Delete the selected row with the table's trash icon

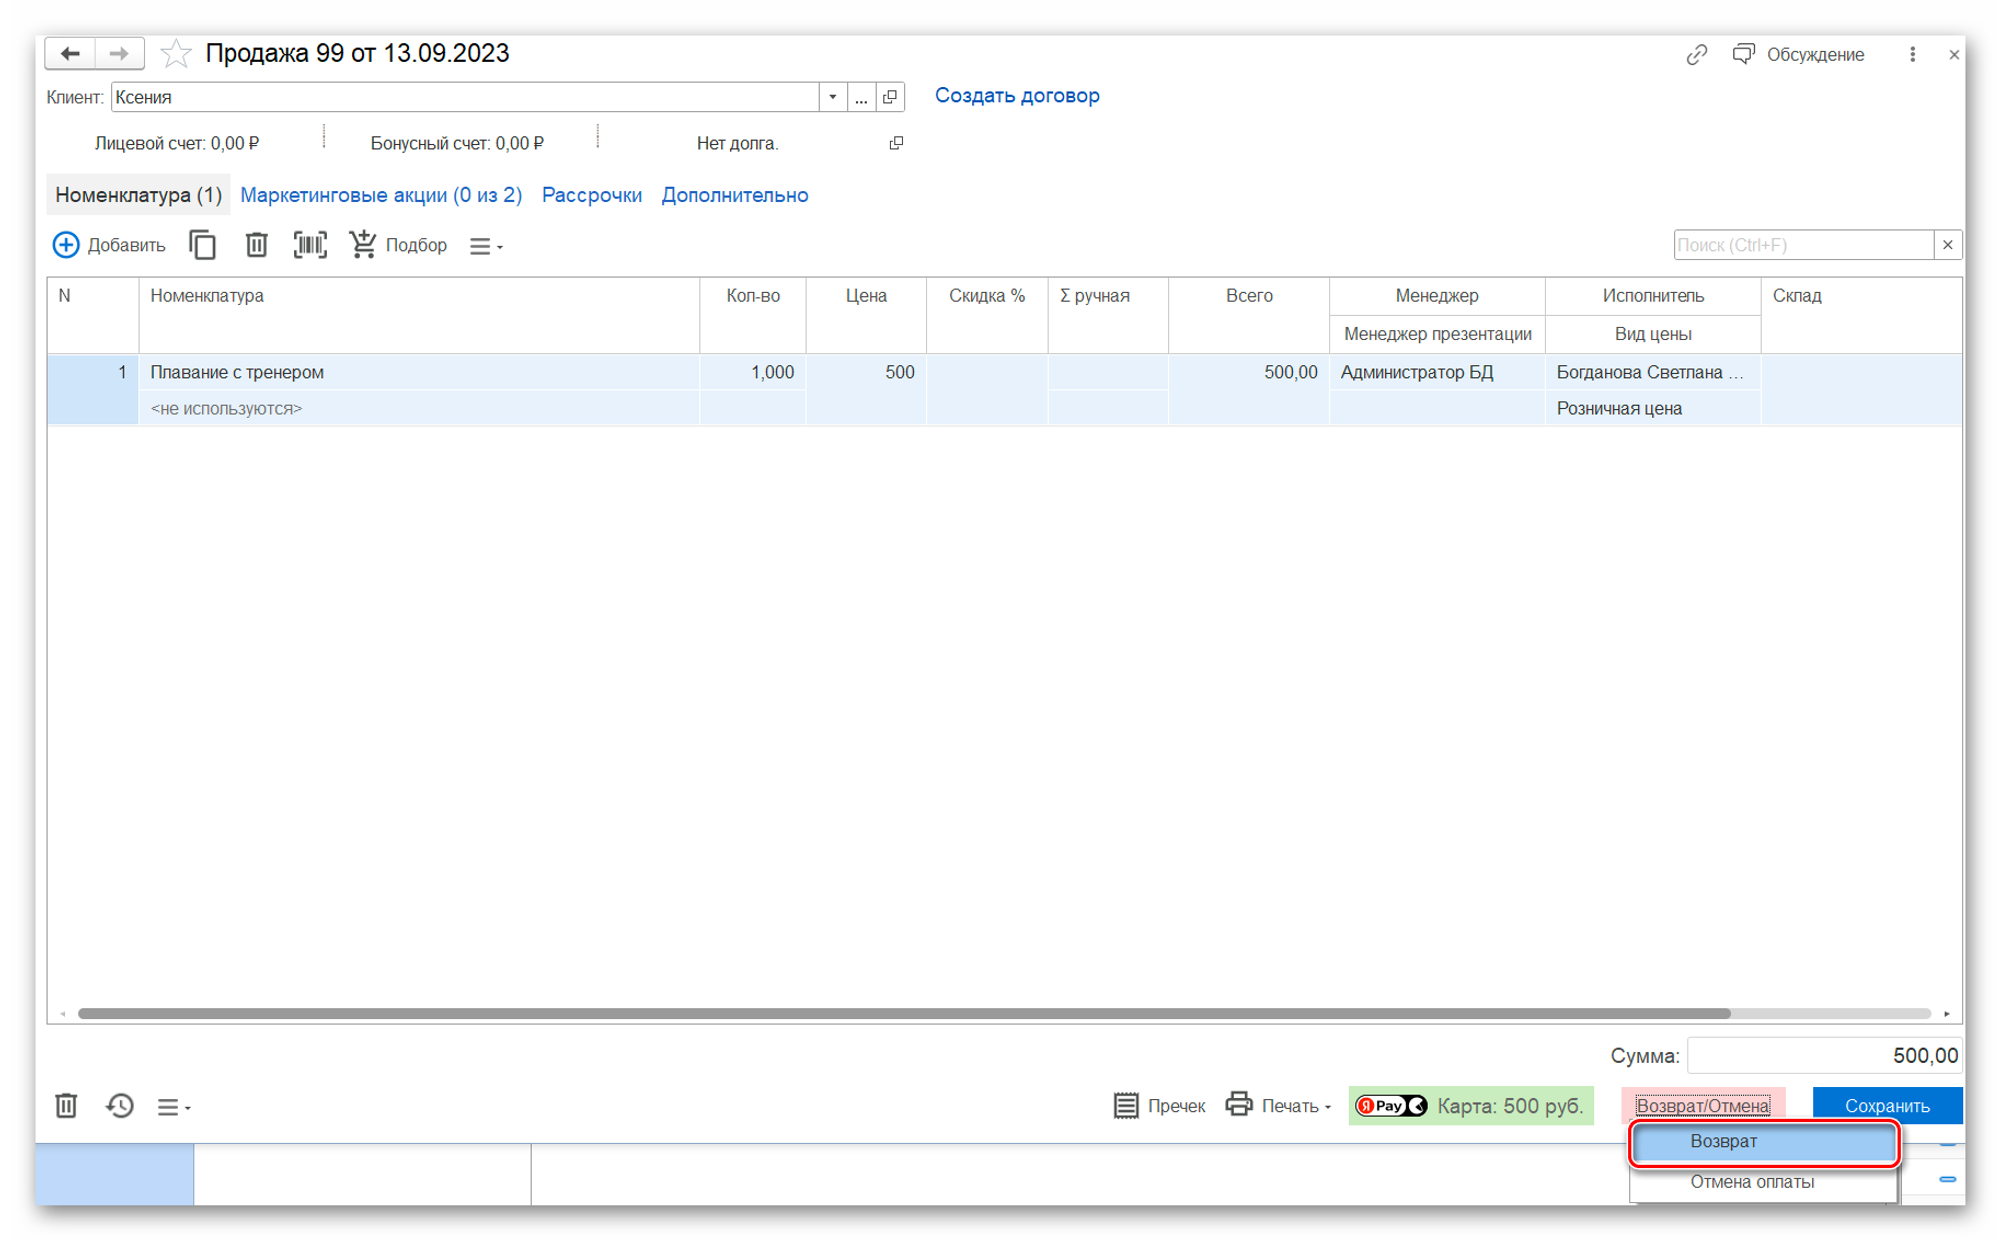click(x=256, y=245)
